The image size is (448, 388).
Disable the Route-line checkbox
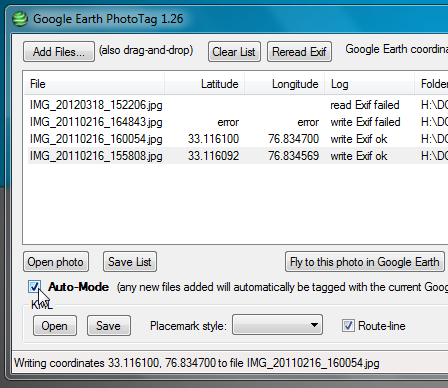tap(348, 326)
